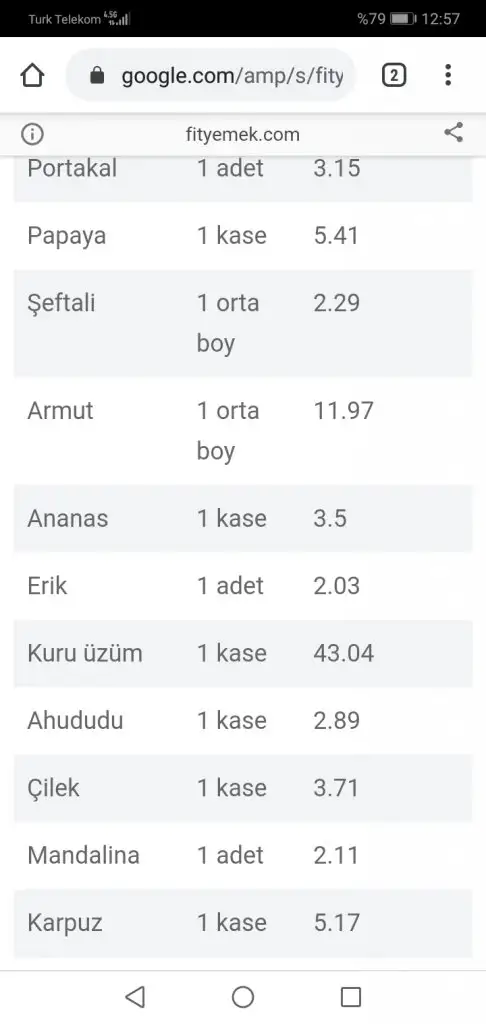Open Chrome three-dot overflow menu
The height and width of the screenshot is (1024, 486).
click(447, 75)
